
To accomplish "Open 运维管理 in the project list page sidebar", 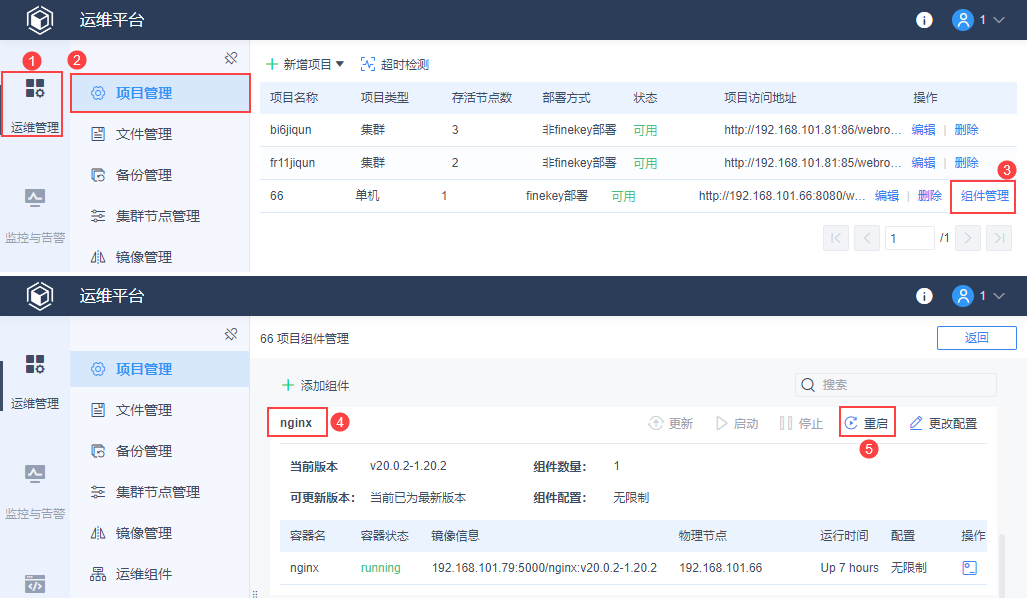I will [x=35, y=105].
